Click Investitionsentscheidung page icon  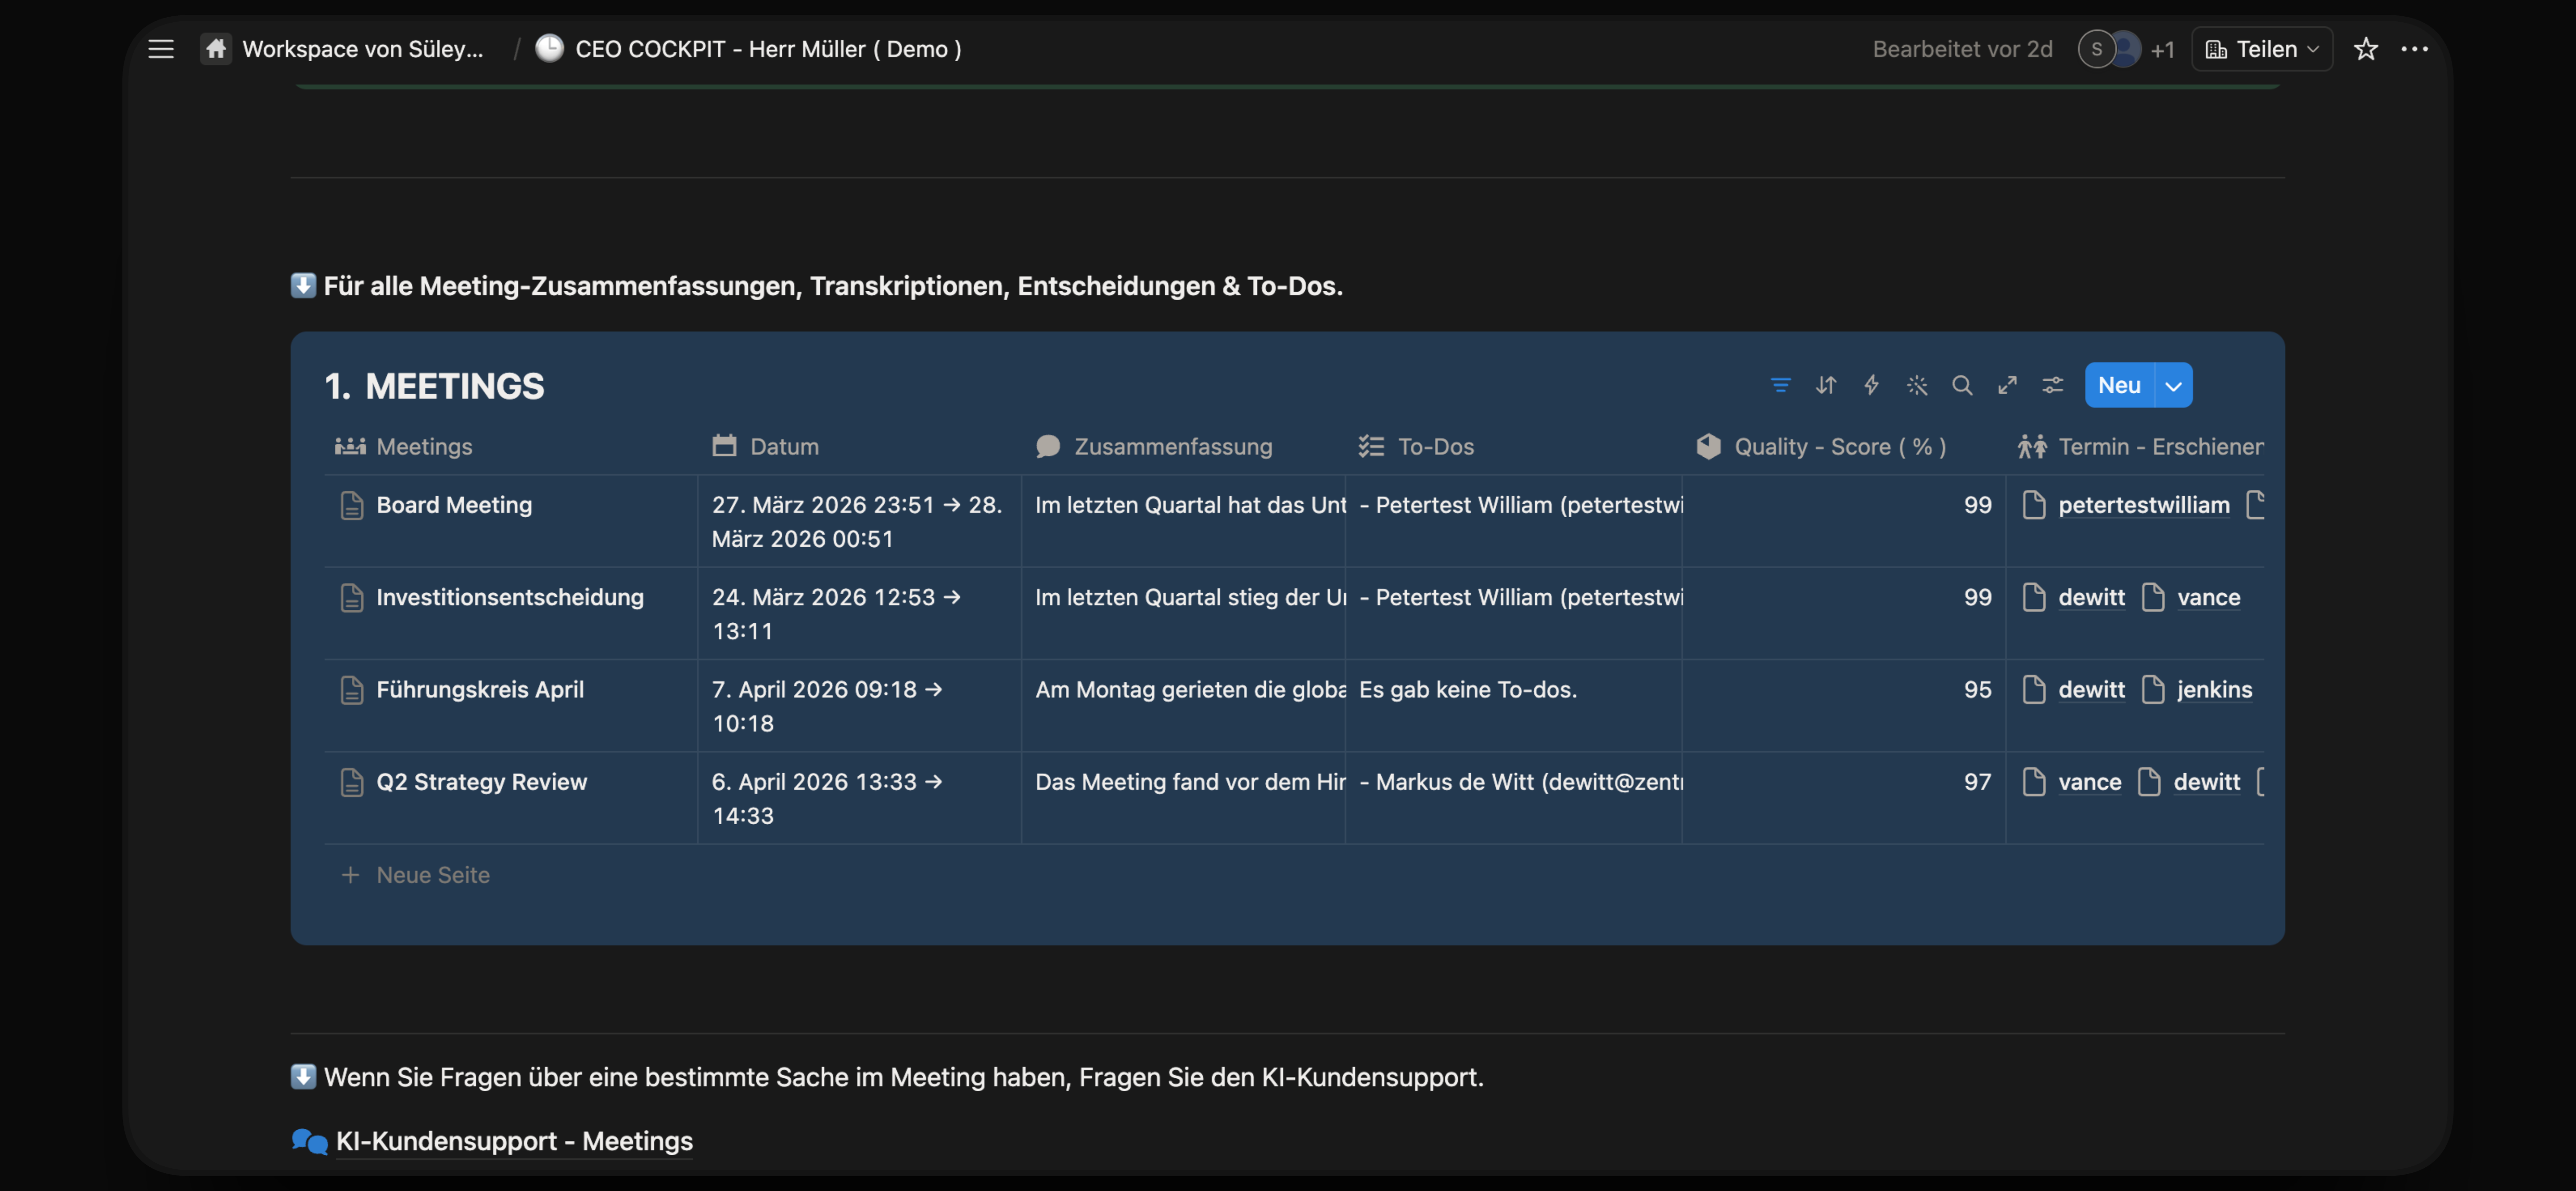351,597
